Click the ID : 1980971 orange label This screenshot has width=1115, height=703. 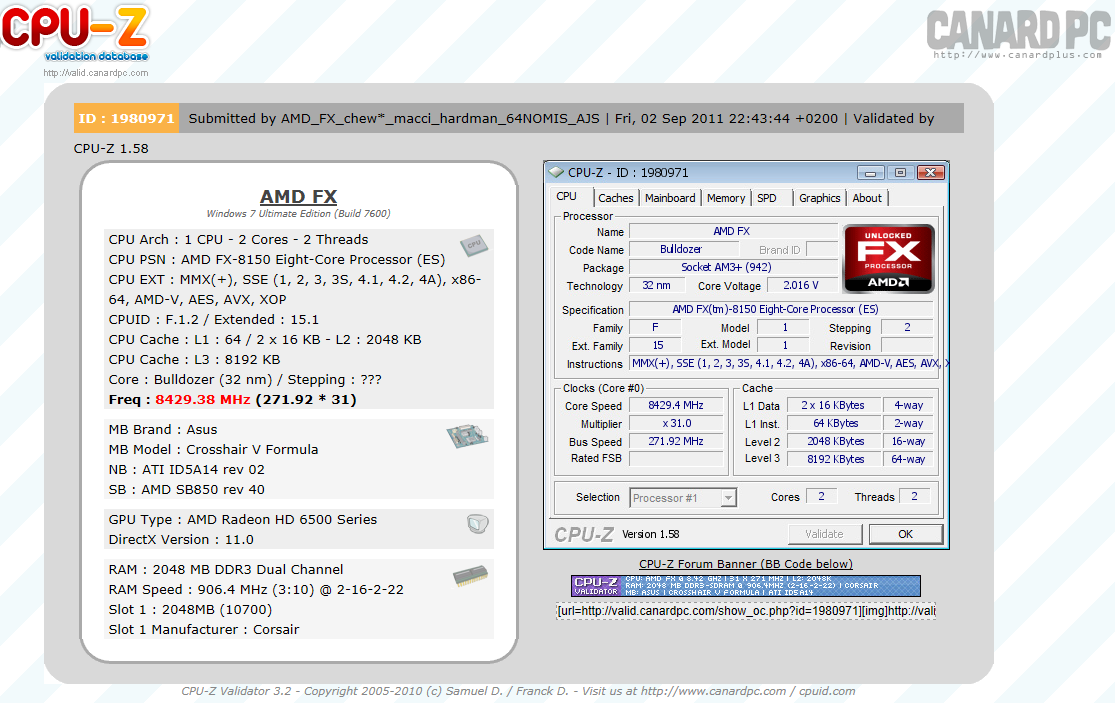tap(127, 119)
